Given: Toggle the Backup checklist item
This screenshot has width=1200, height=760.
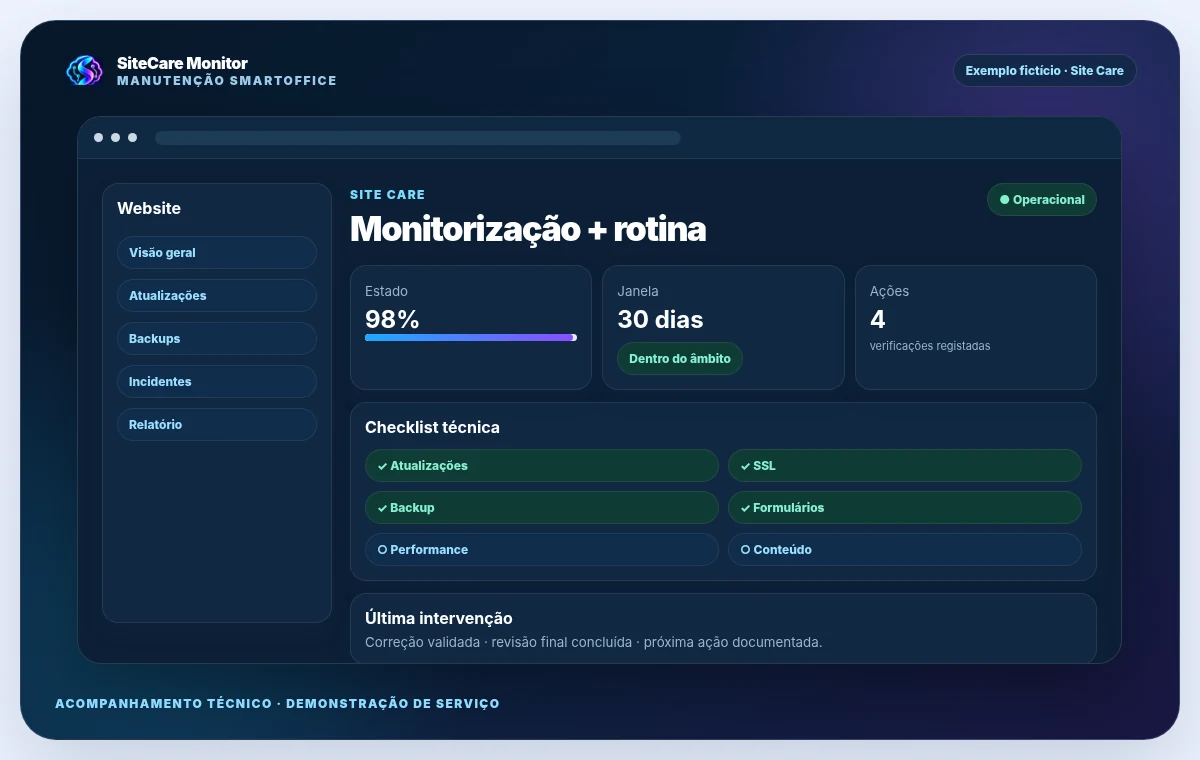Looking at the screenshot, I should click(x=542, y=508).
